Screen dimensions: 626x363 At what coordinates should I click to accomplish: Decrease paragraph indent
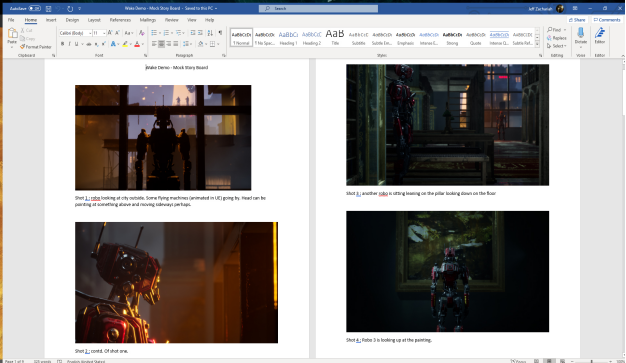click(193, 33)
